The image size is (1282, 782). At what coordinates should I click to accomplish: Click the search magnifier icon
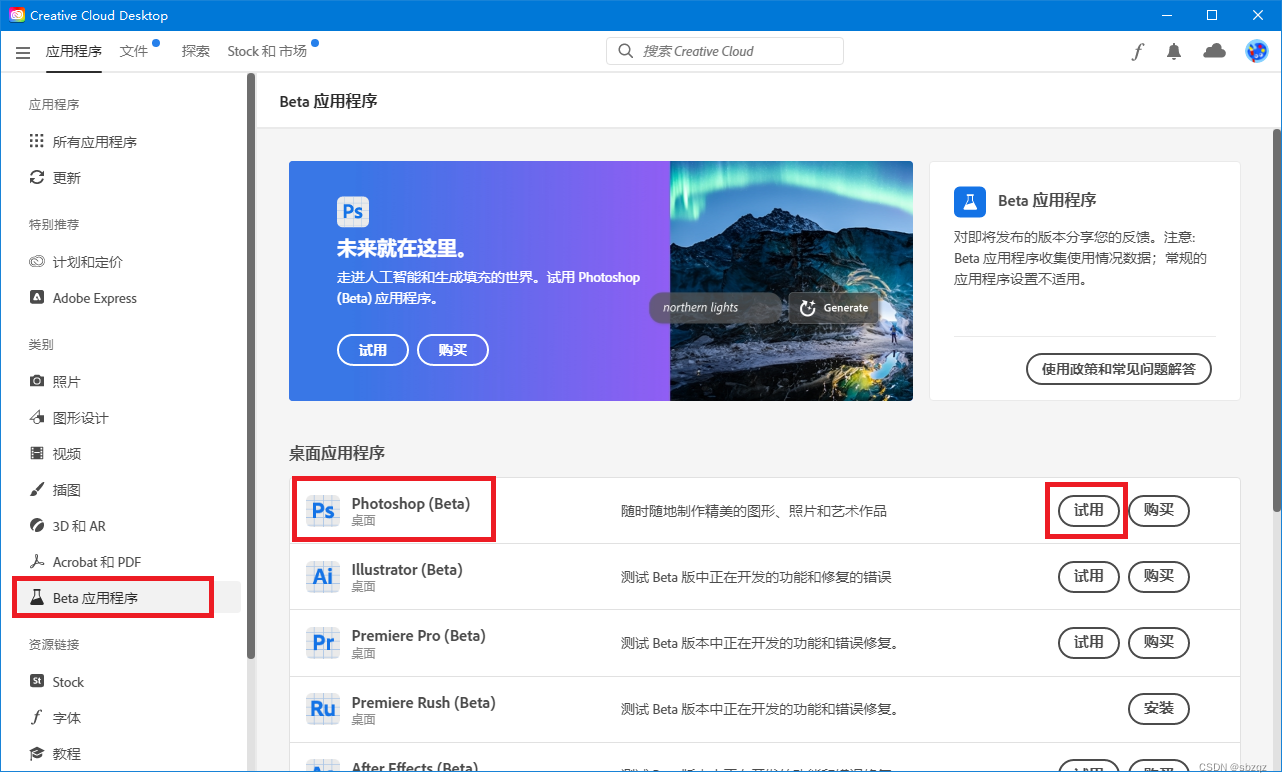point(626,51)
